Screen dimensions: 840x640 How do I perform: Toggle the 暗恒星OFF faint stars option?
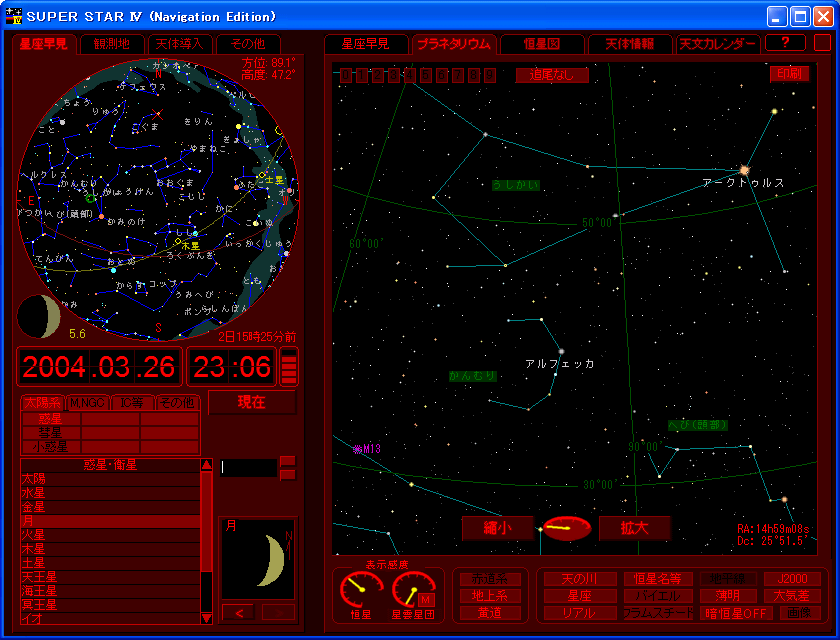tap(735, 613)
